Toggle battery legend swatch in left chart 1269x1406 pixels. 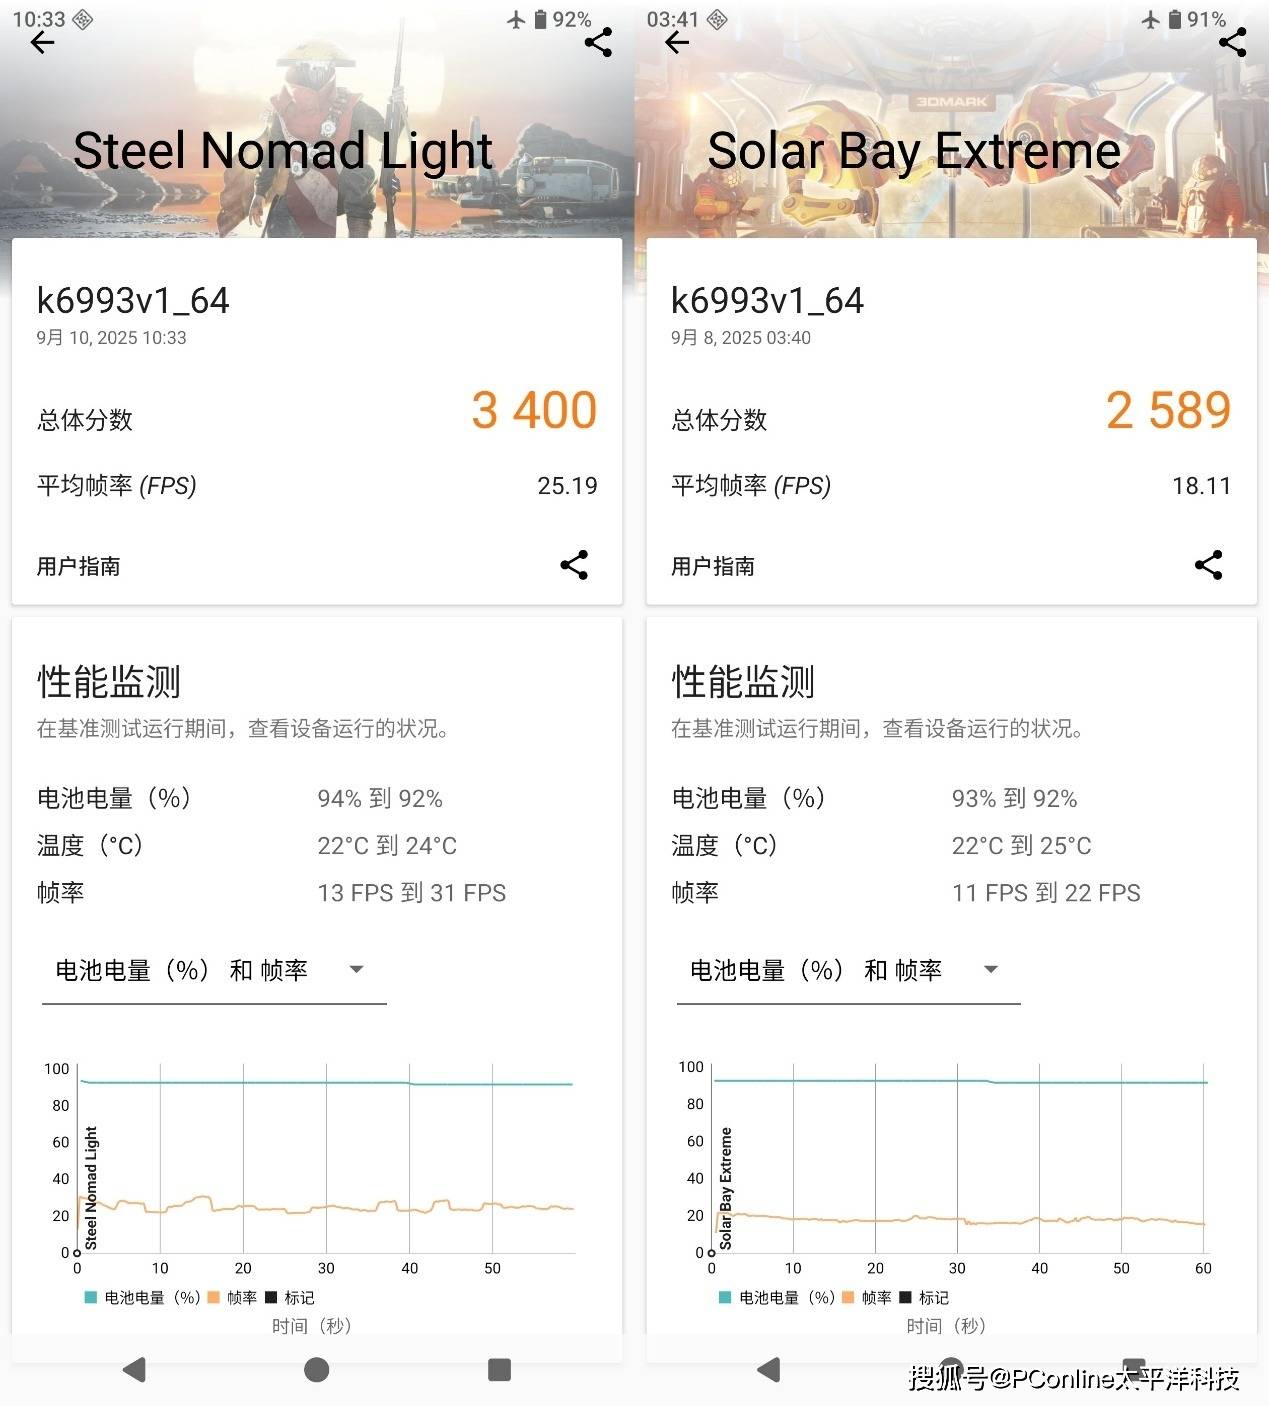91,1297
